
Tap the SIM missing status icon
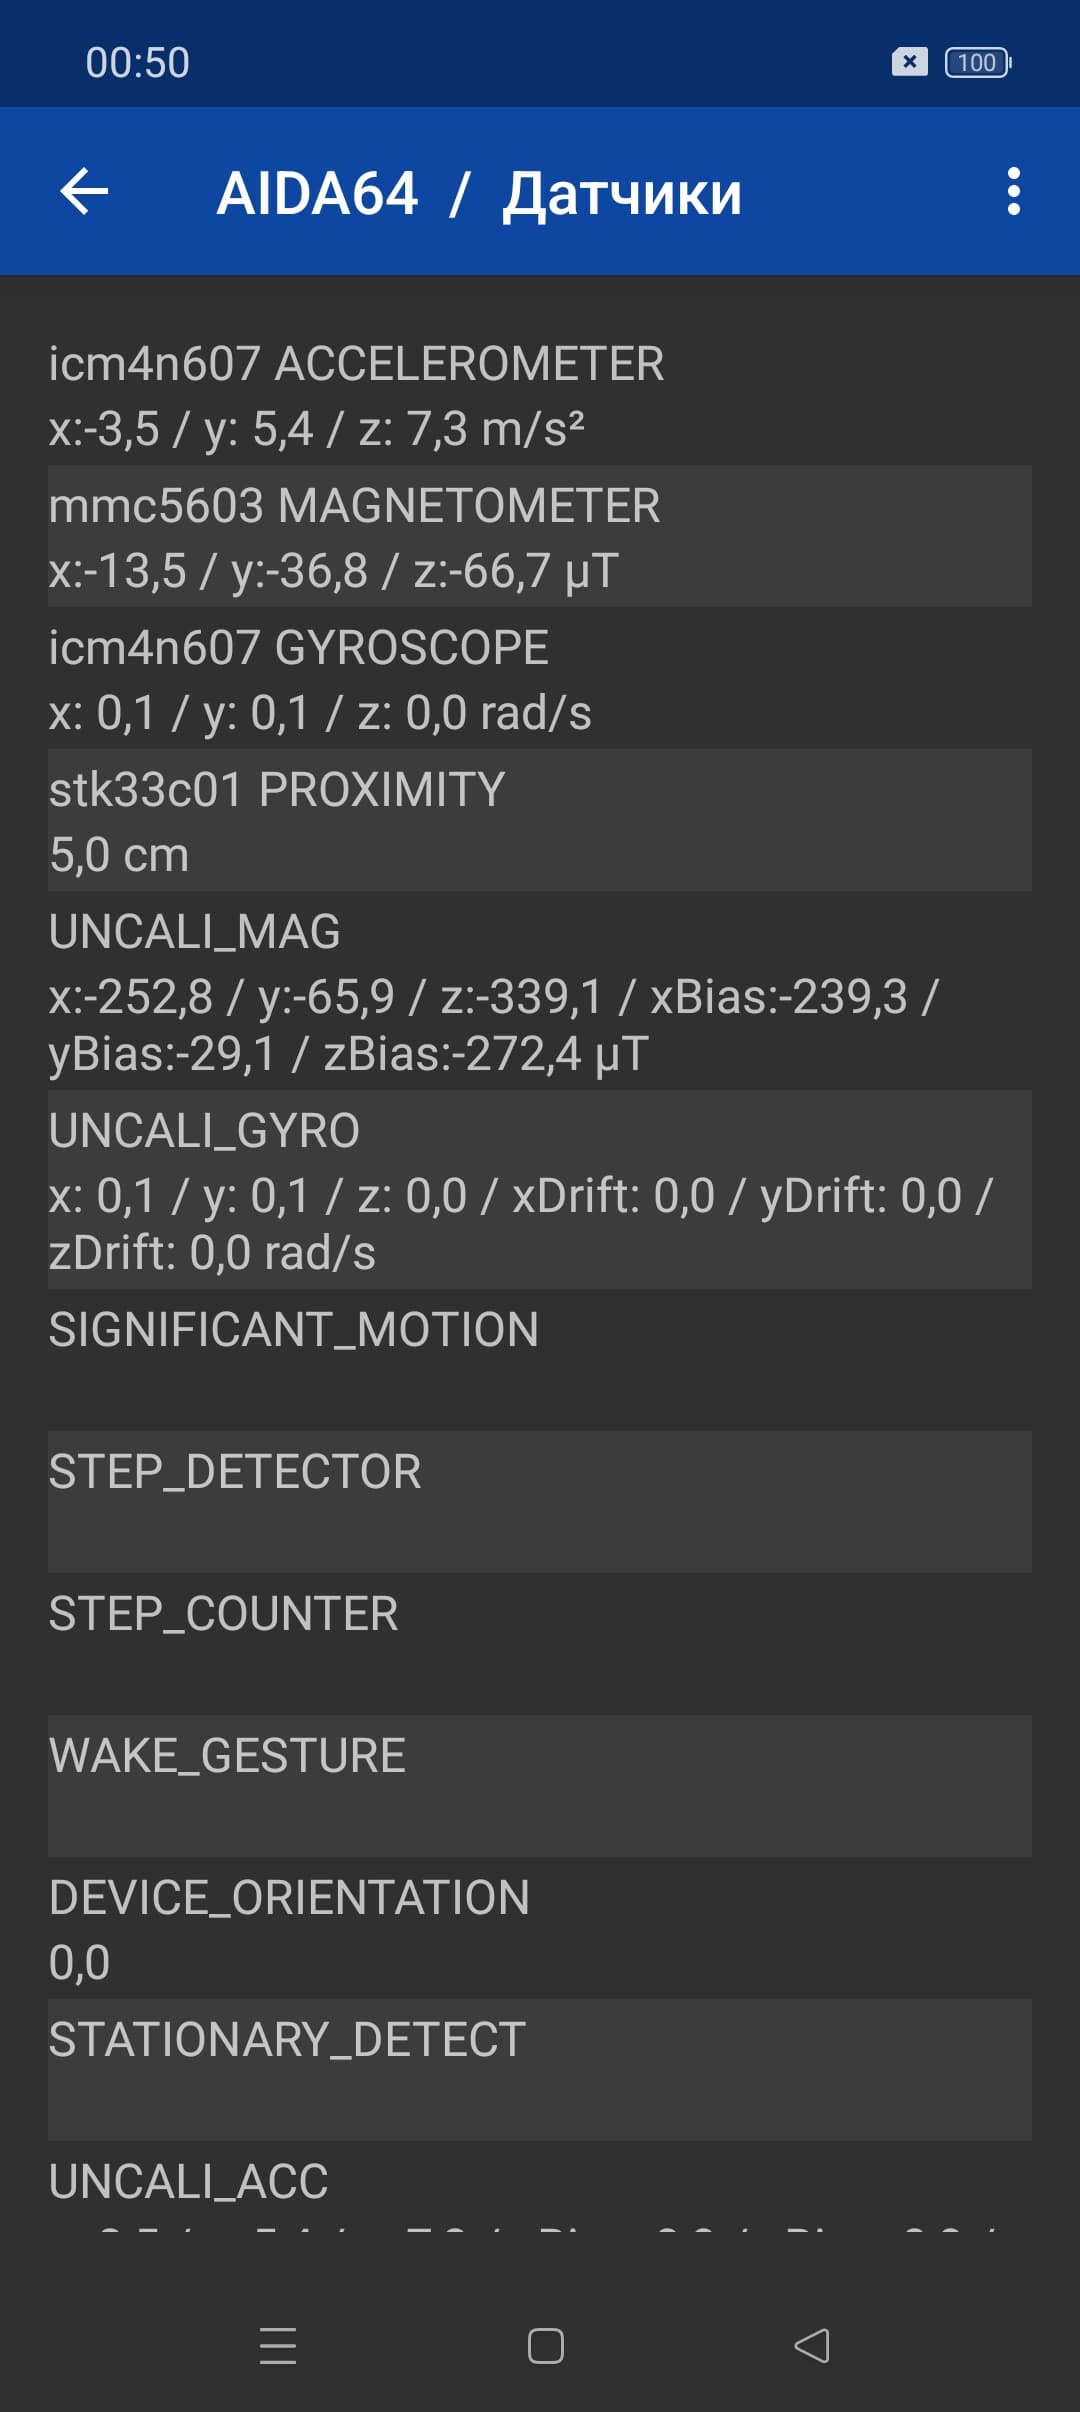pos(909,63)
